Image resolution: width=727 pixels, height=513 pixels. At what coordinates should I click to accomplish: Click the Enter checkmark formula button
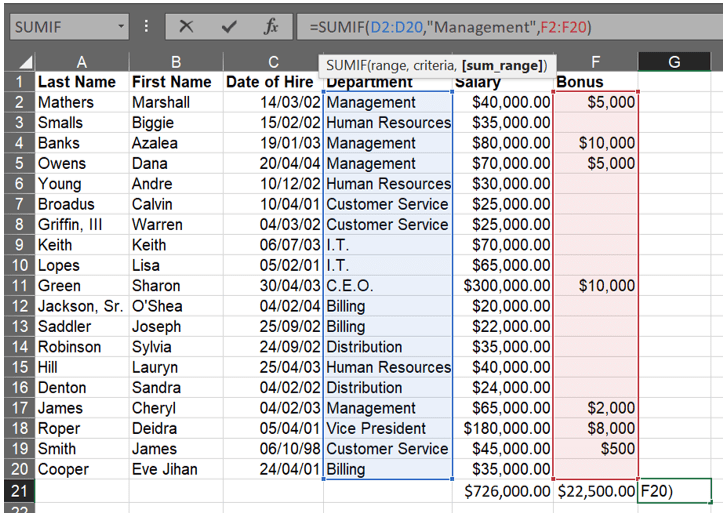point(229,26)
